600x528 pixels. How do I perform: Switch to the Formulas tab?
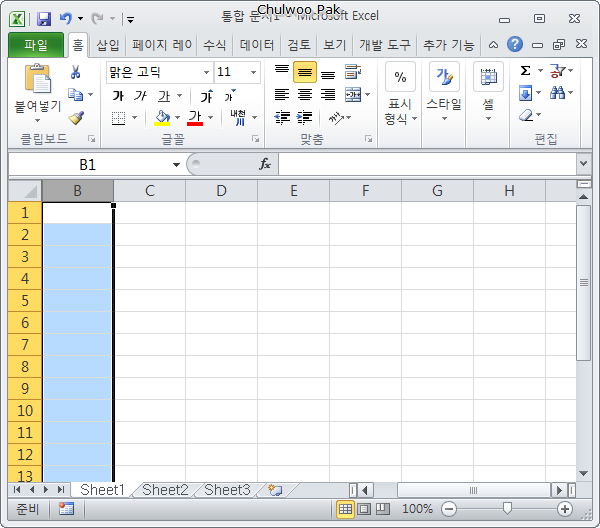(x=214, y=45)
